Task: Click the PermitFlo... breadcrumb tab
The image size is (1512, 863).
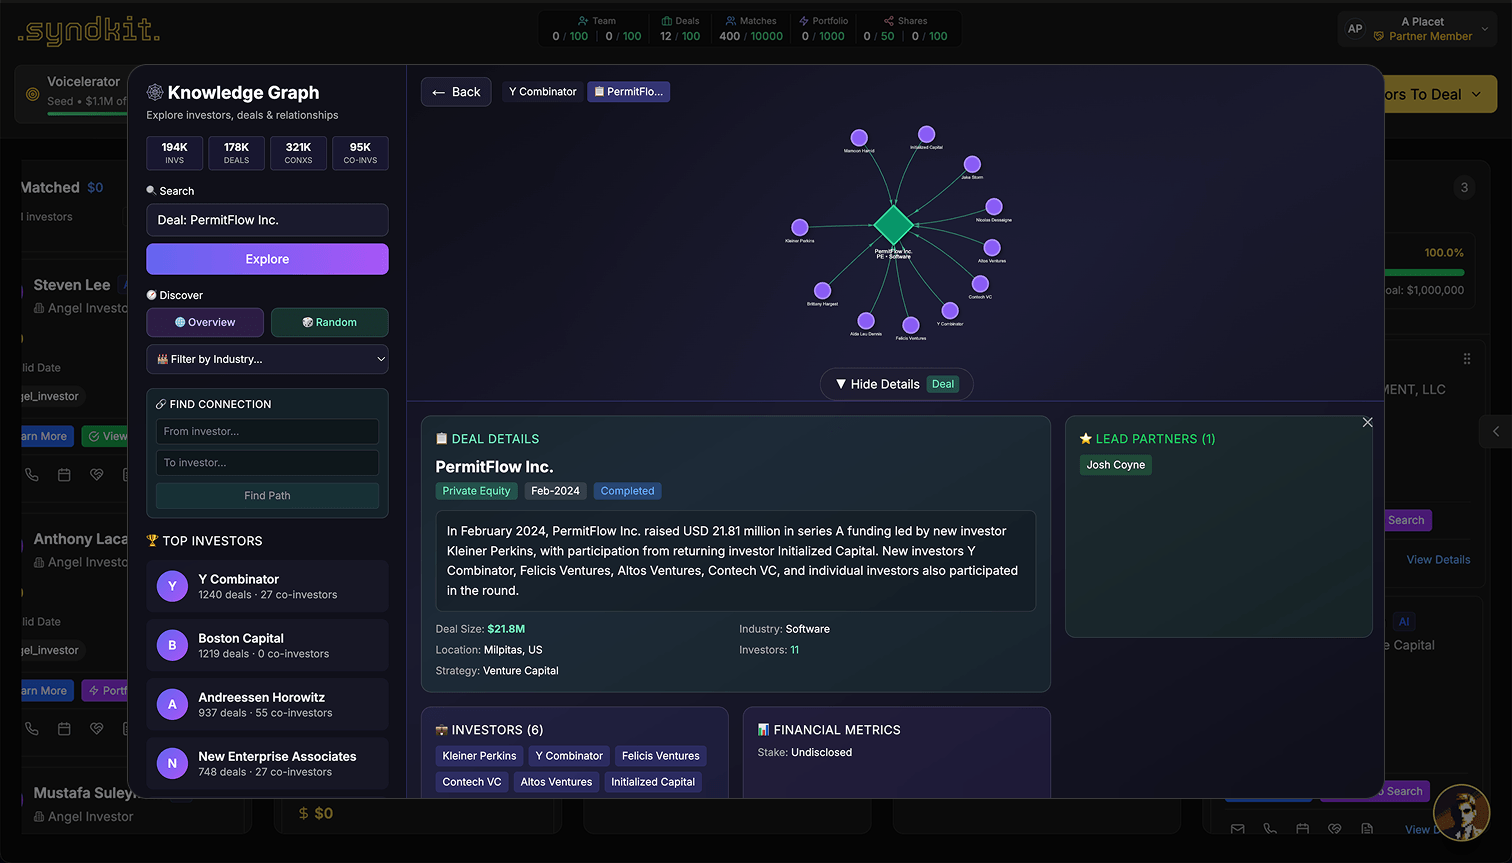Action: (628, 92)
